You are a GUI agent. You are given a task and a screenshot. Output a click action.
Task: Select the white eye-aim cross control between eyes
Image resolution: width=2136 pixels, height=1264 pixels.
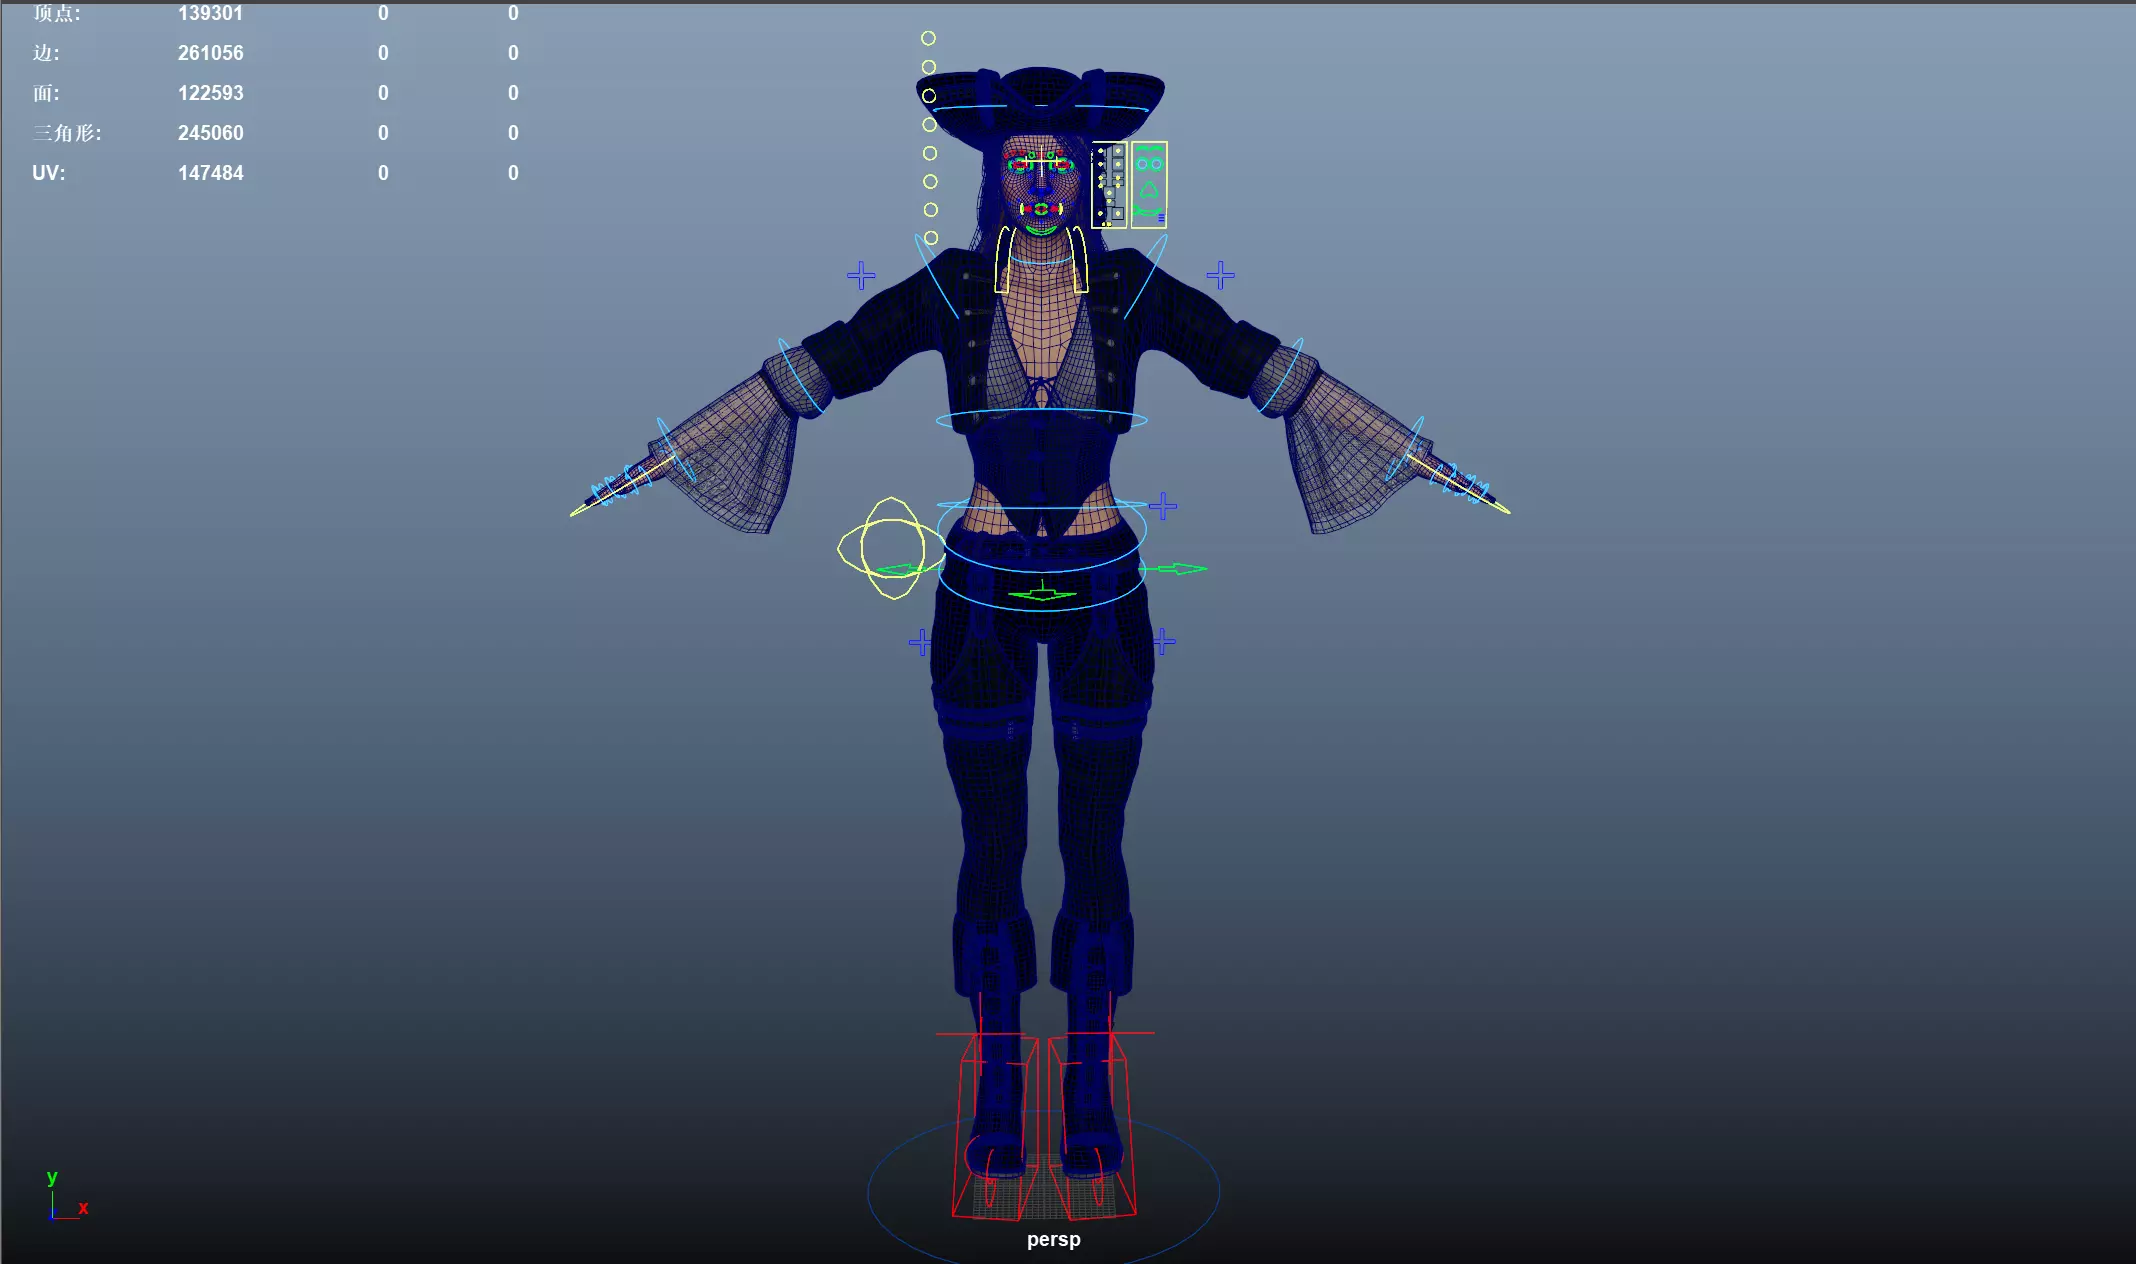click(1042, 160)
